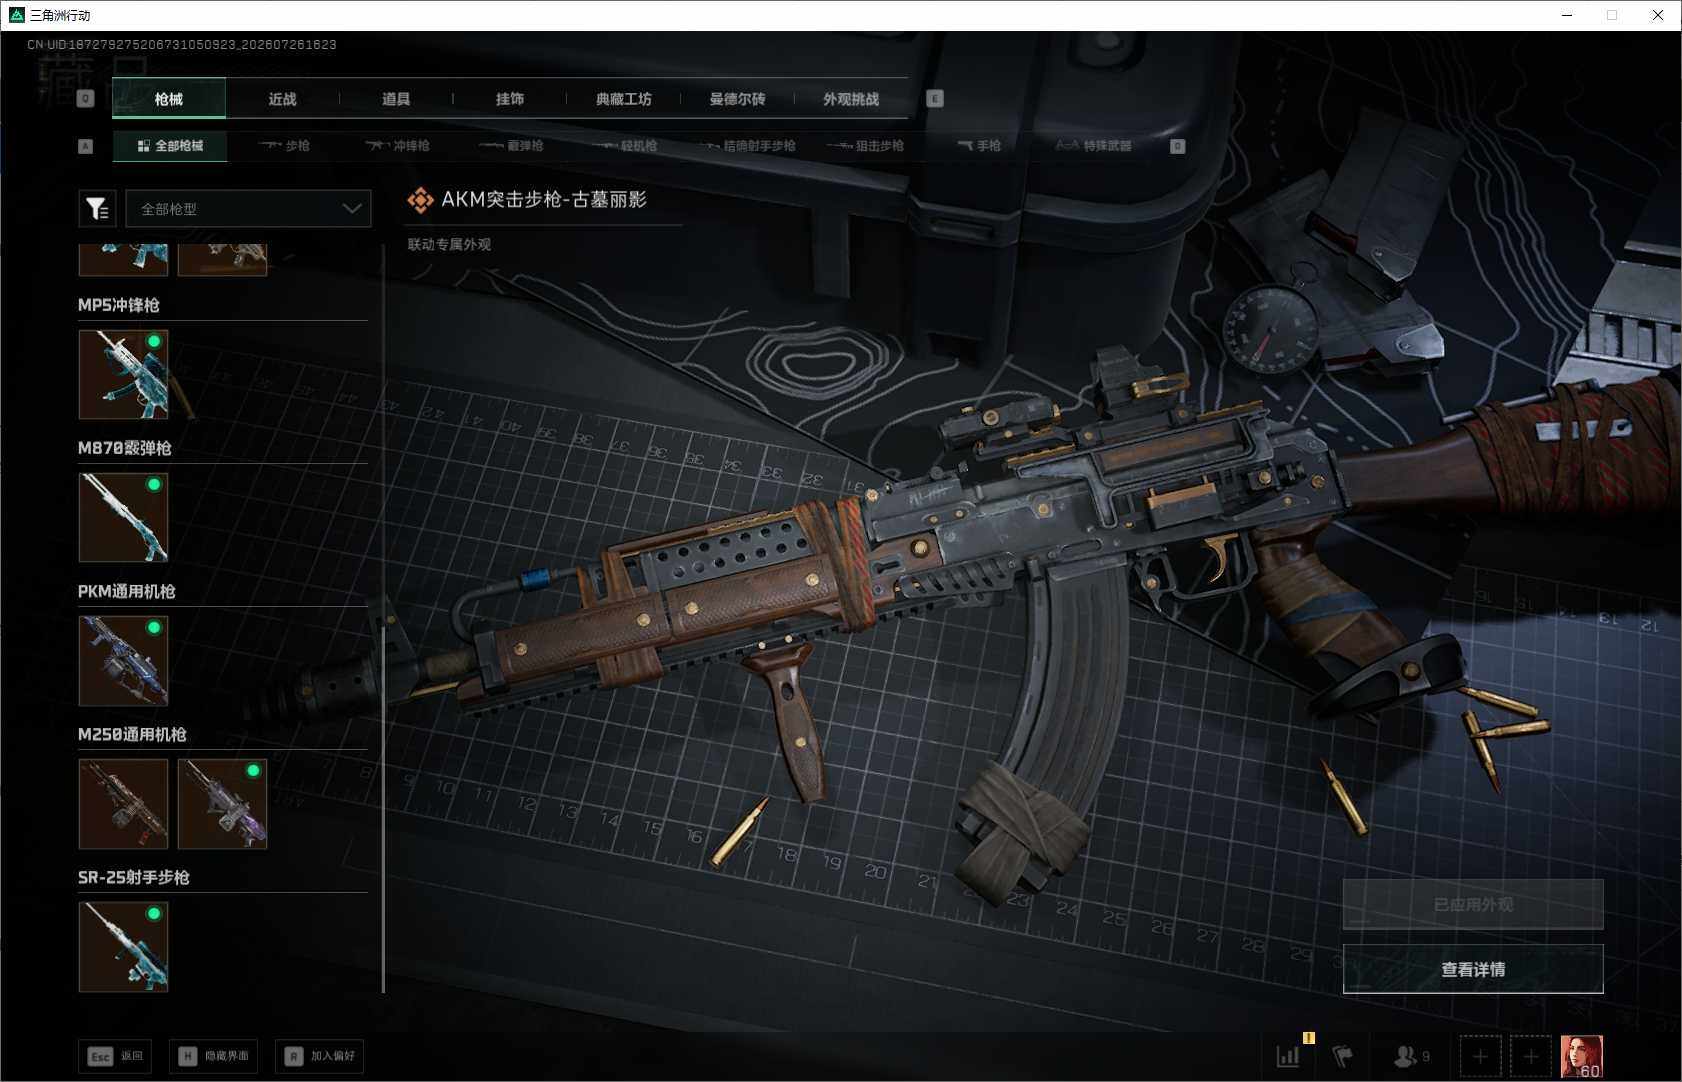Click the second empty squad slot plus

(1530, 1056)
